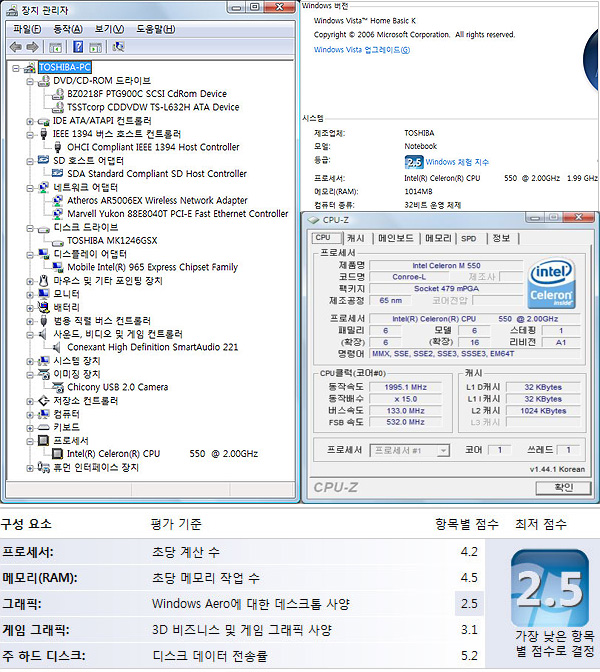Switch to the 정보 tab in CPU-Z
Viewport: 600px width, 672px height.
pos(501,238)
